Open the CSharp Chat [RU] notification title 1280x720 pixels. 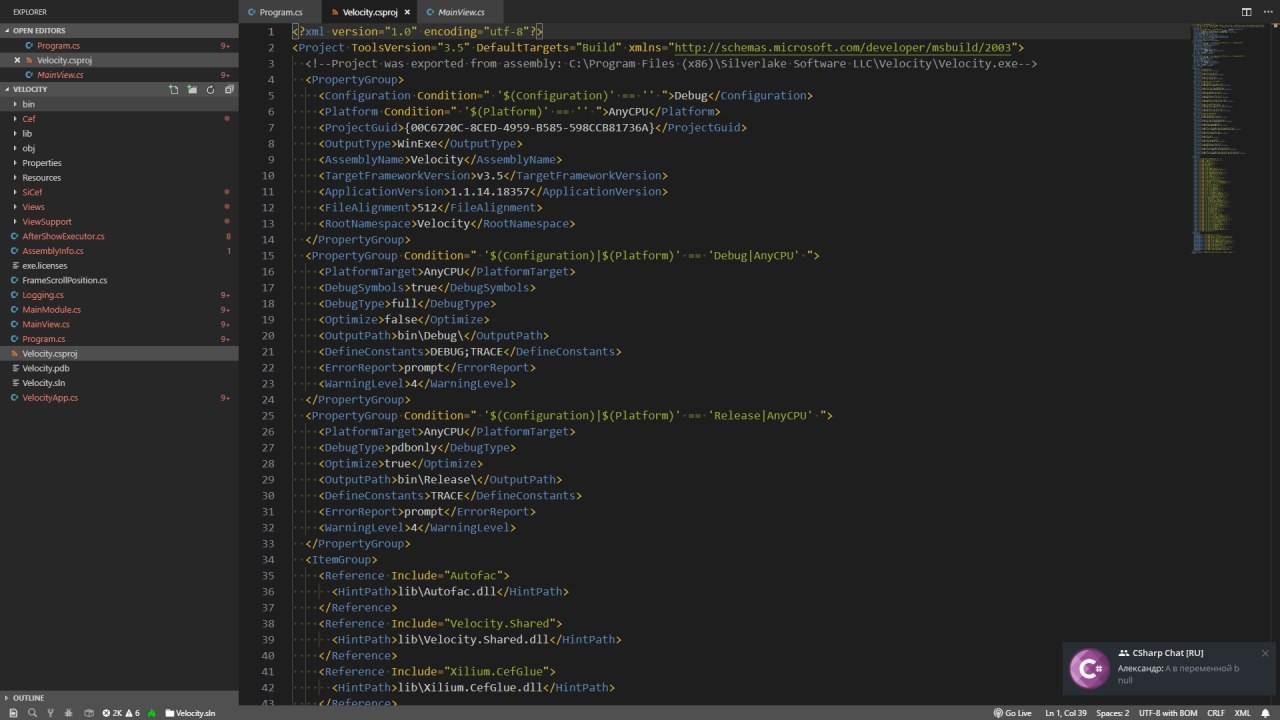pyautogui.click(x=1167, y=653)
